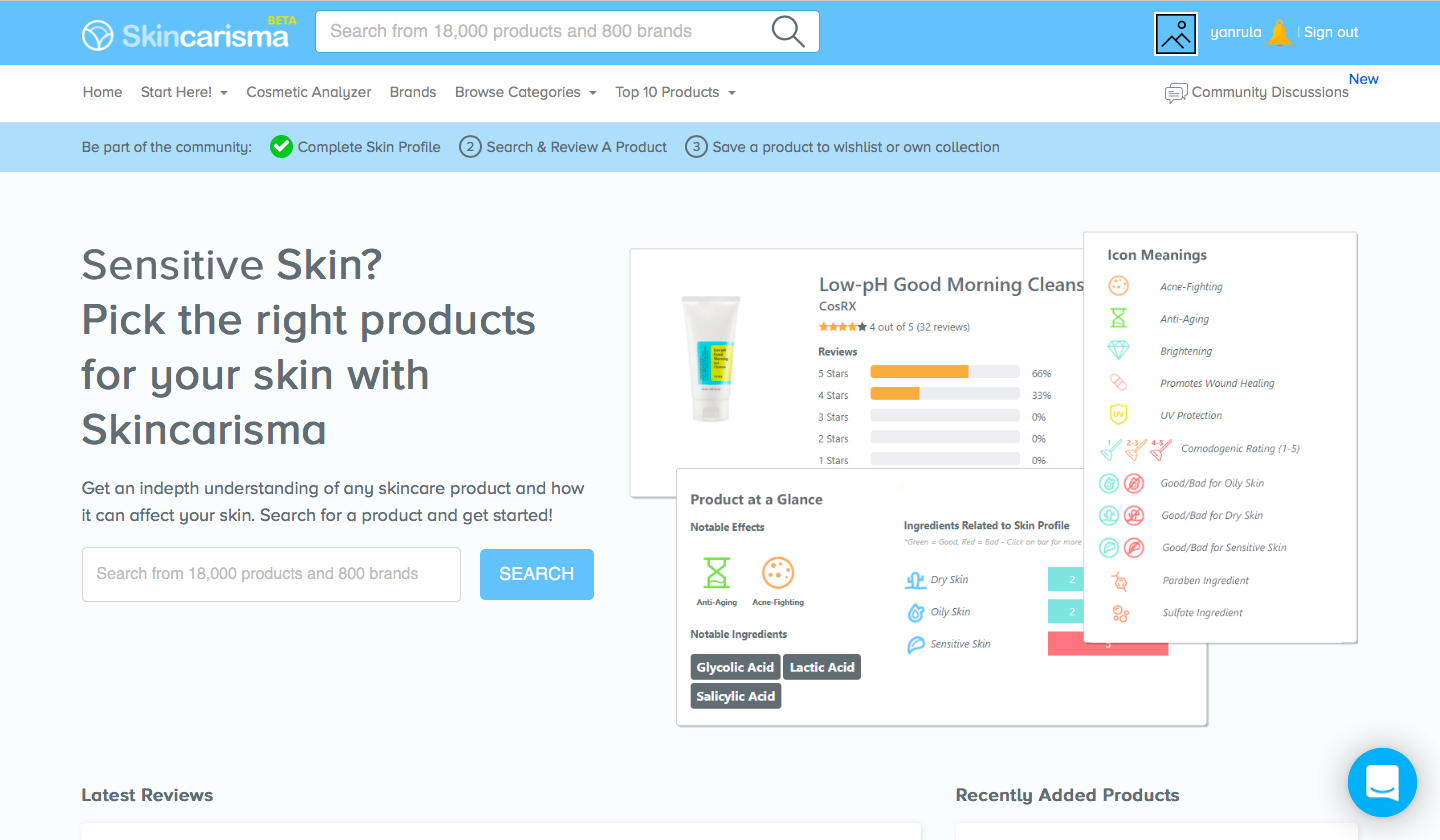Go to Home page
Image resolution: width=1440 pixels, height=840 pixels.
point(102,92)
